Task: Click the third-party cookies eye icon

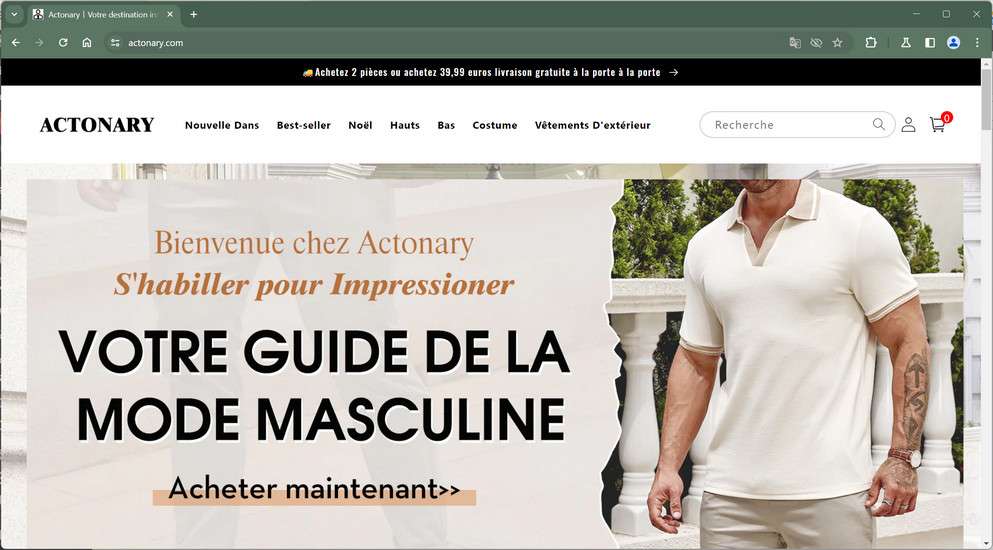Action: (x=816, y=43)
